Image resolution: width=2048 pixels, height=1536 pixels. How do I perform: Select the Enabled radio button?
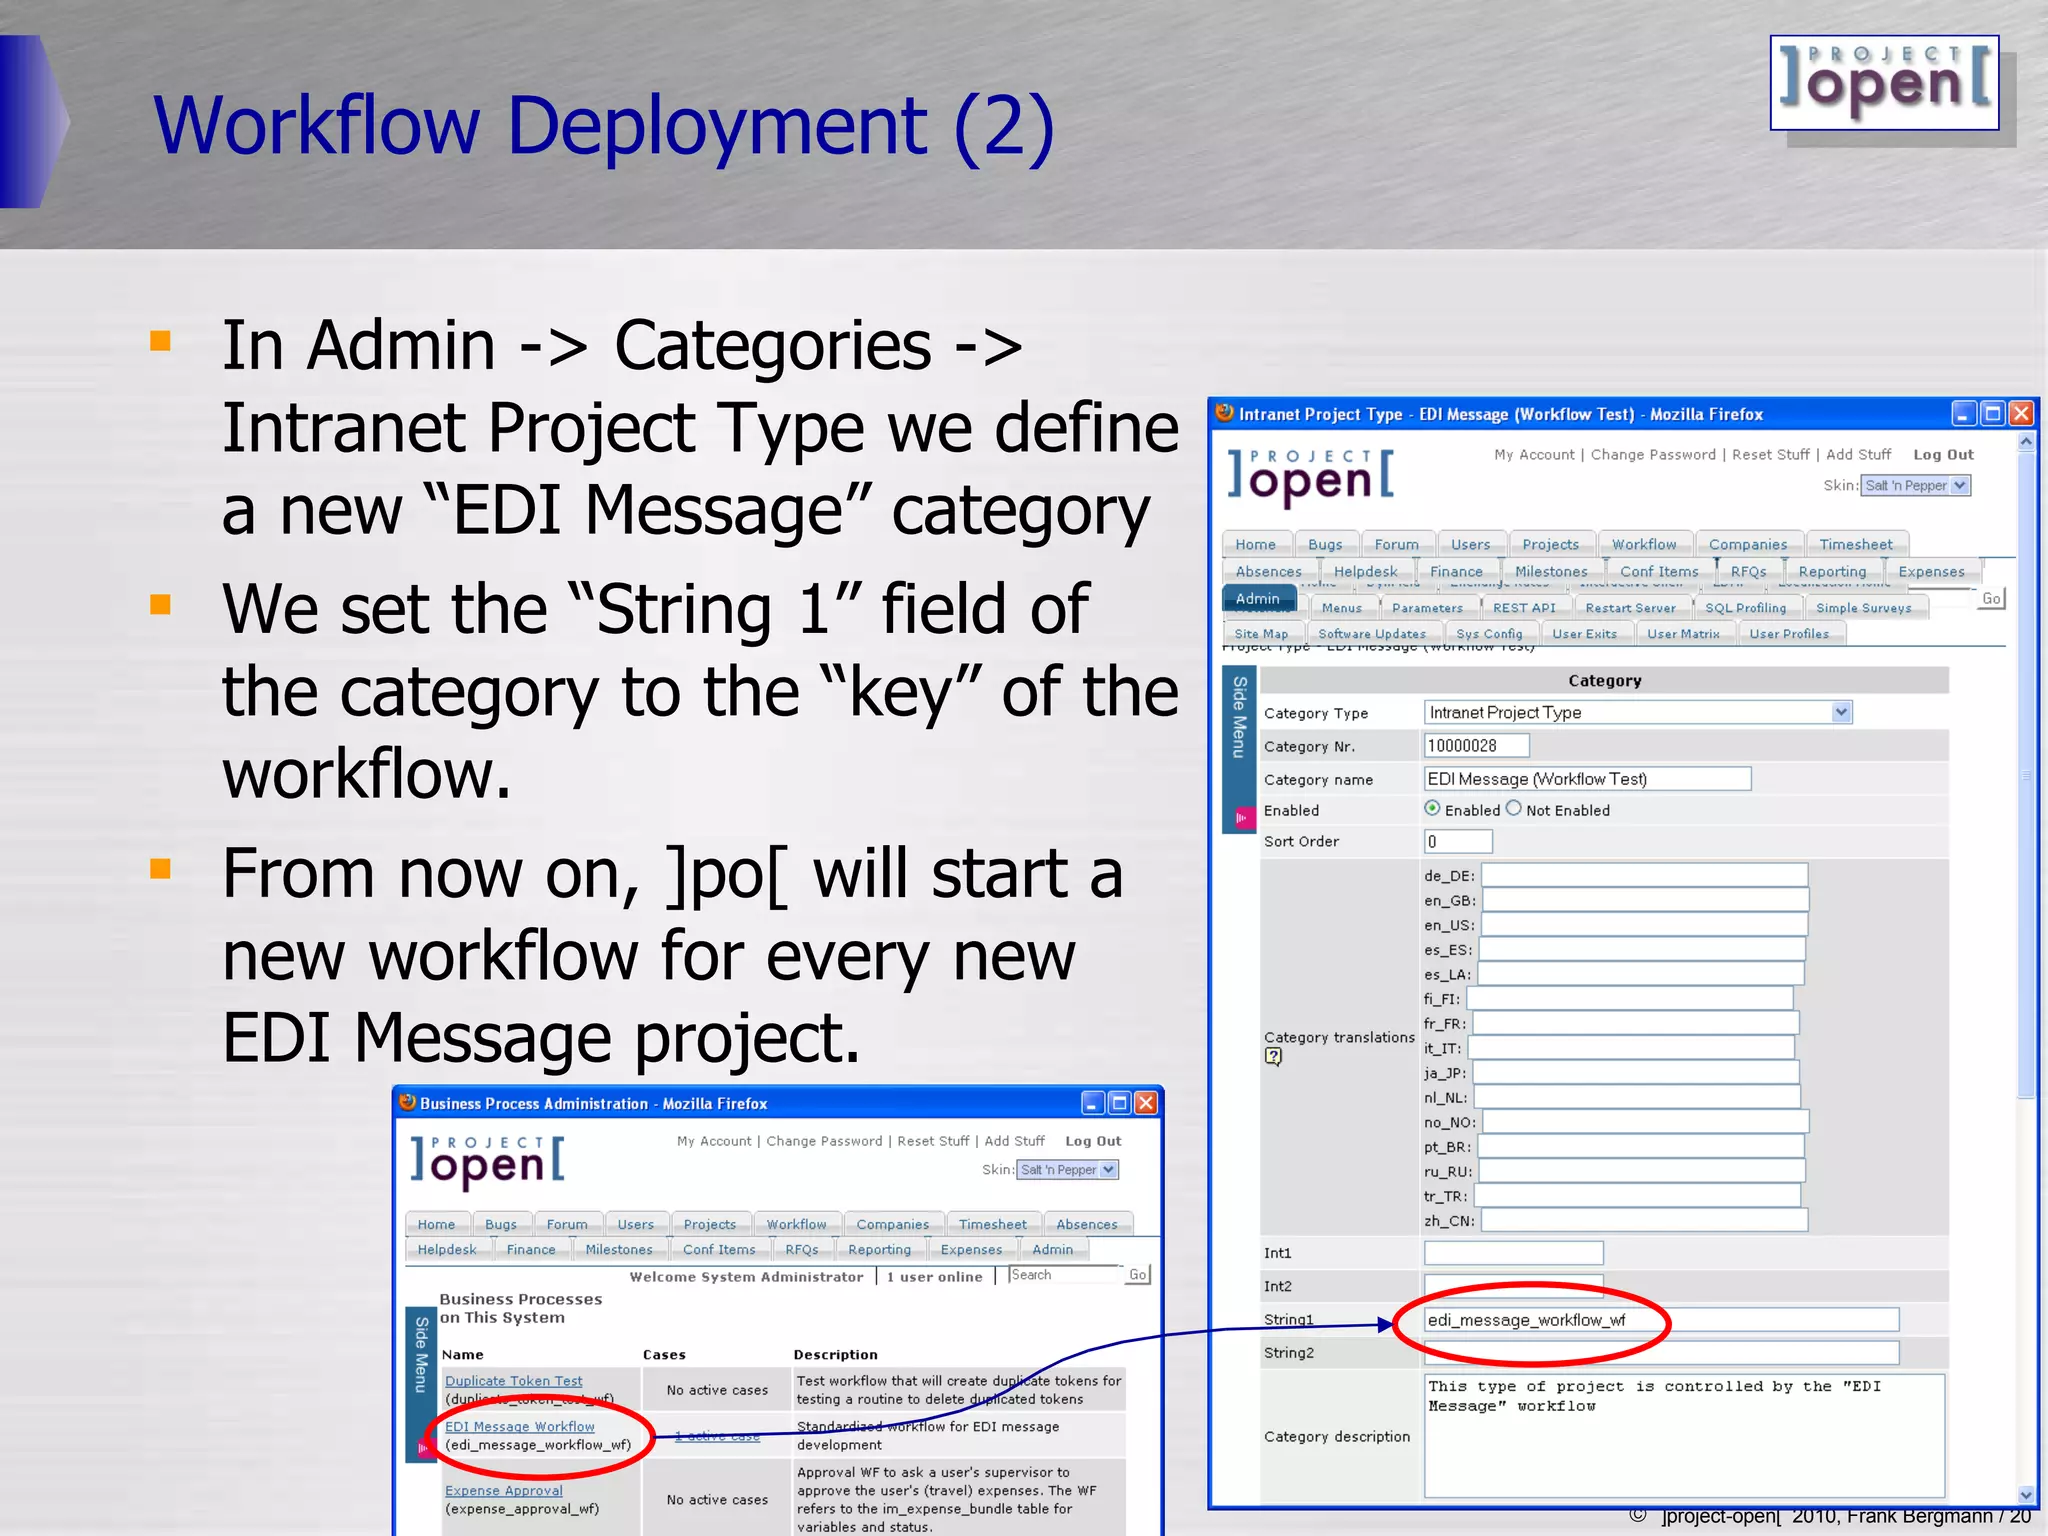click(1432, 808)
